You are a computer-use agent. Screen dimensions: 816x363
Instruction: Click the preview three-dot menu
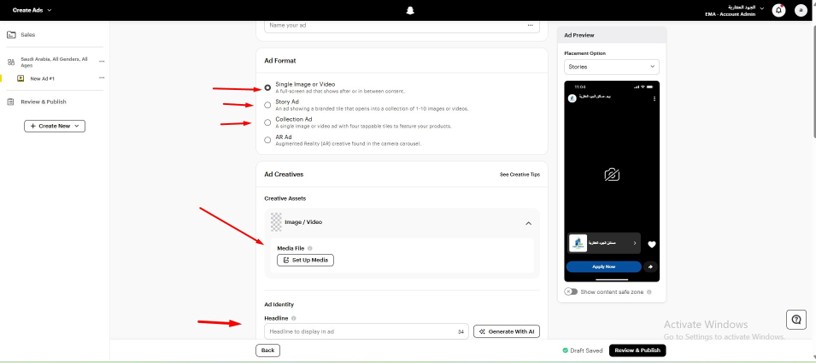(x=654, y=99)
